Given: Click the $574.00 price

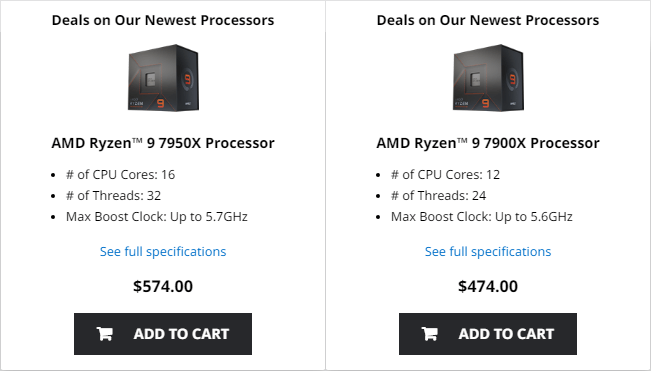Looking at the screenshot, I should coord(163,286).
